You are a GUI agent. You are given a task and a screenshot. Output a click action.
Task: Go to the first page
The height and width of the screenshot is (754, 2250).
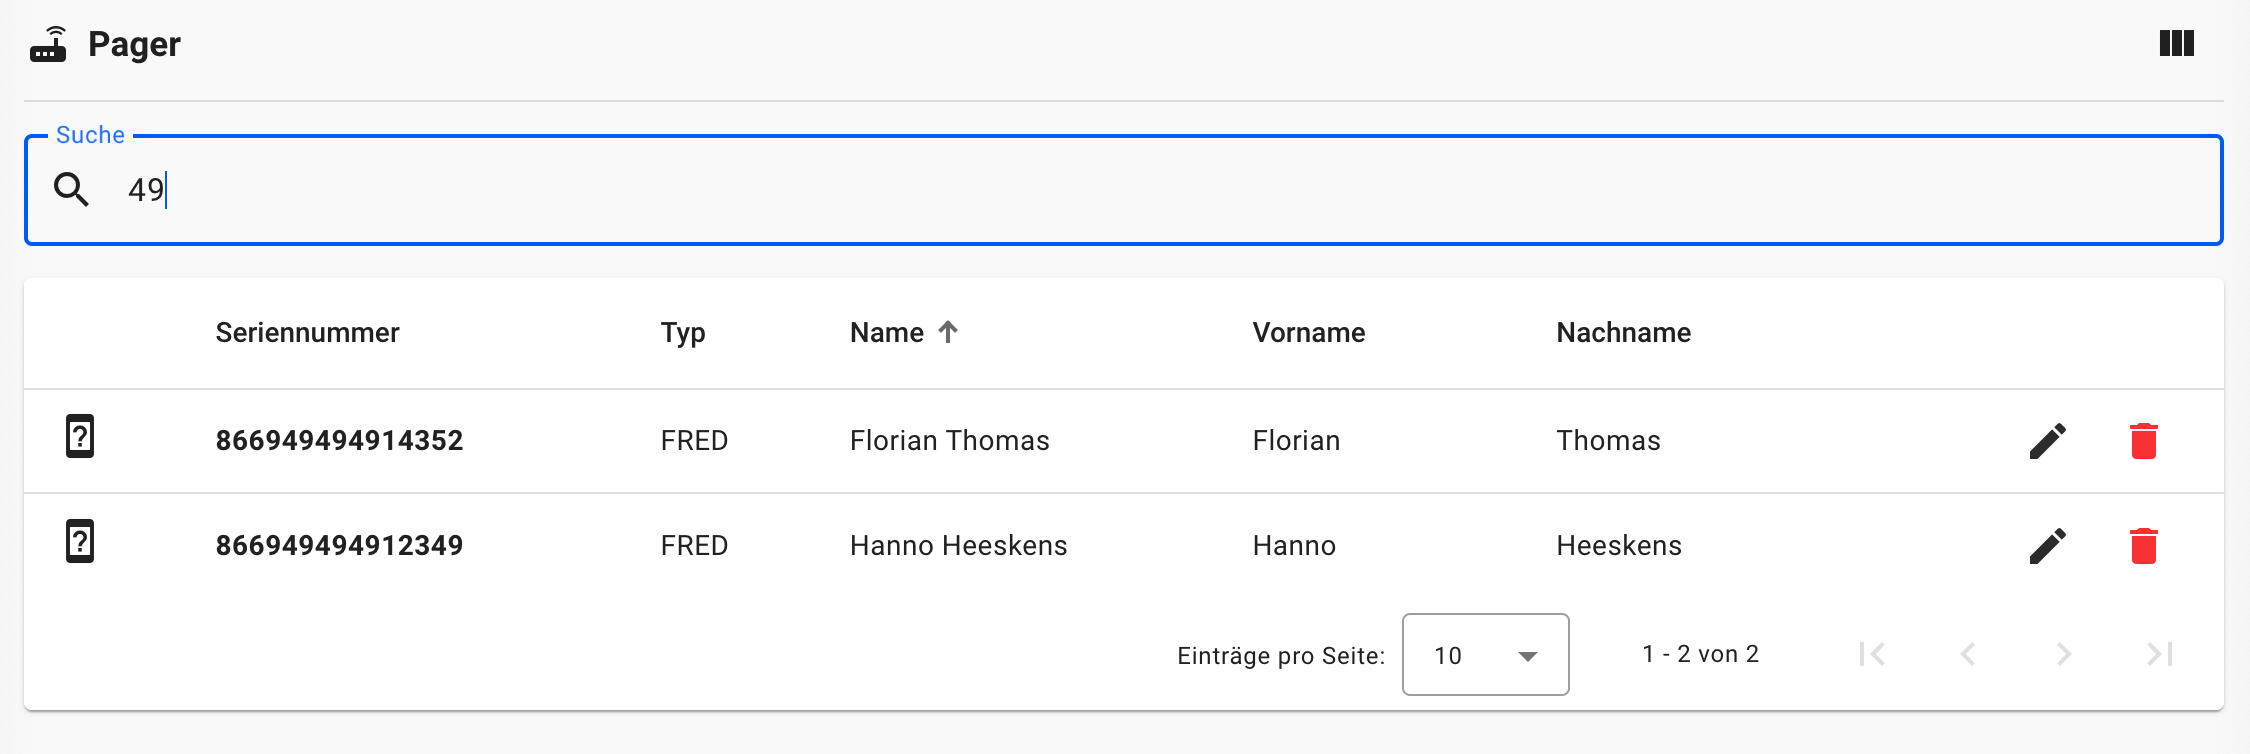pos(1872,654)
